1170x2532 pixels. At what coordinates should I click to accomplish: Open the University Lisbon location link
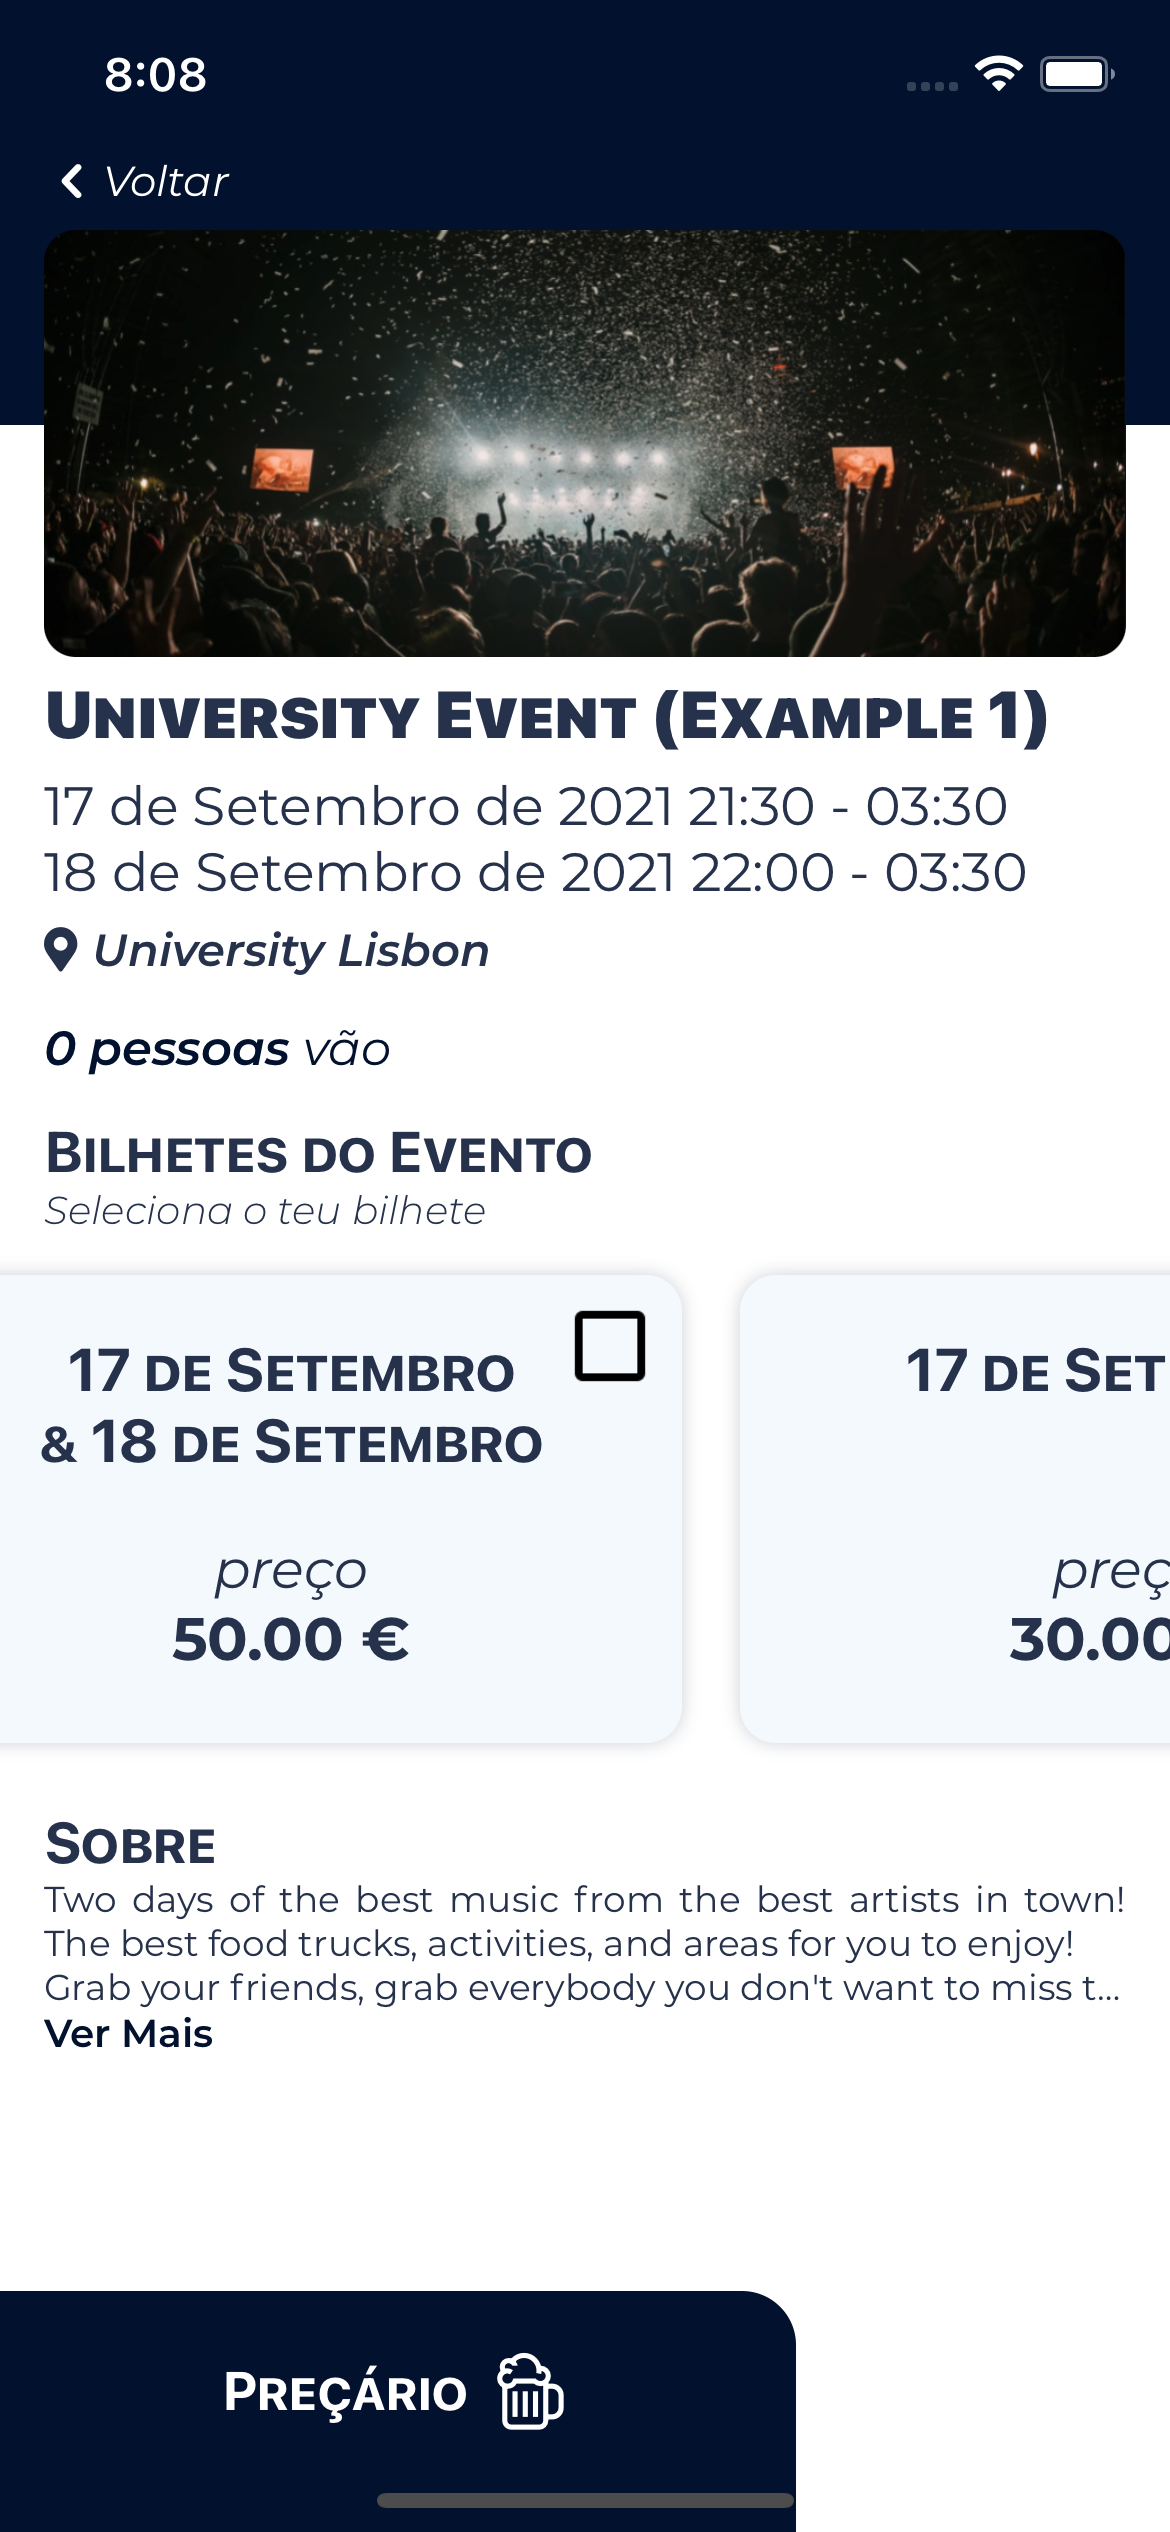(291, 950)
